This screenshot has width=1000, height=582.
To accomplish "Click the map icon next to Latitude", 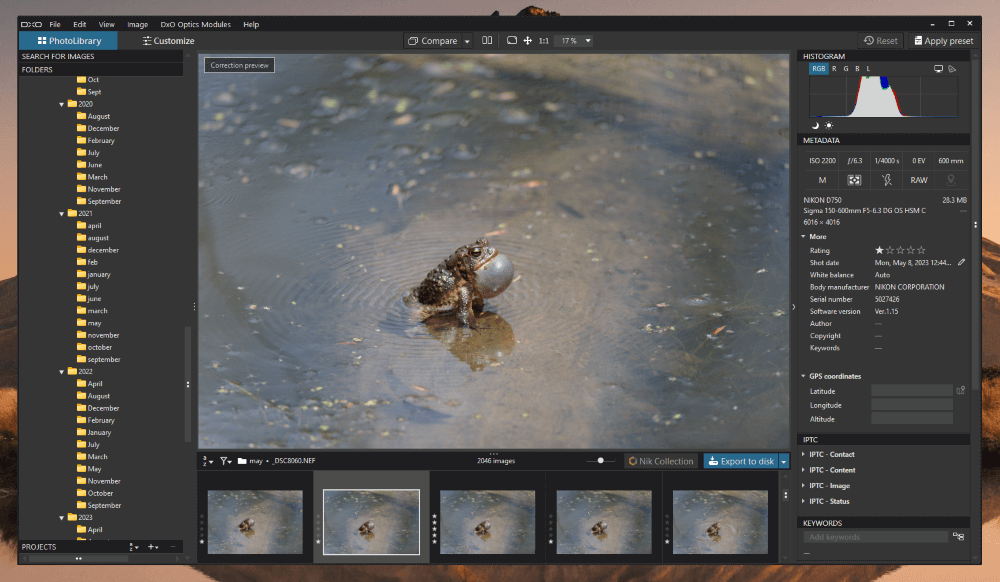I will 960,390.
